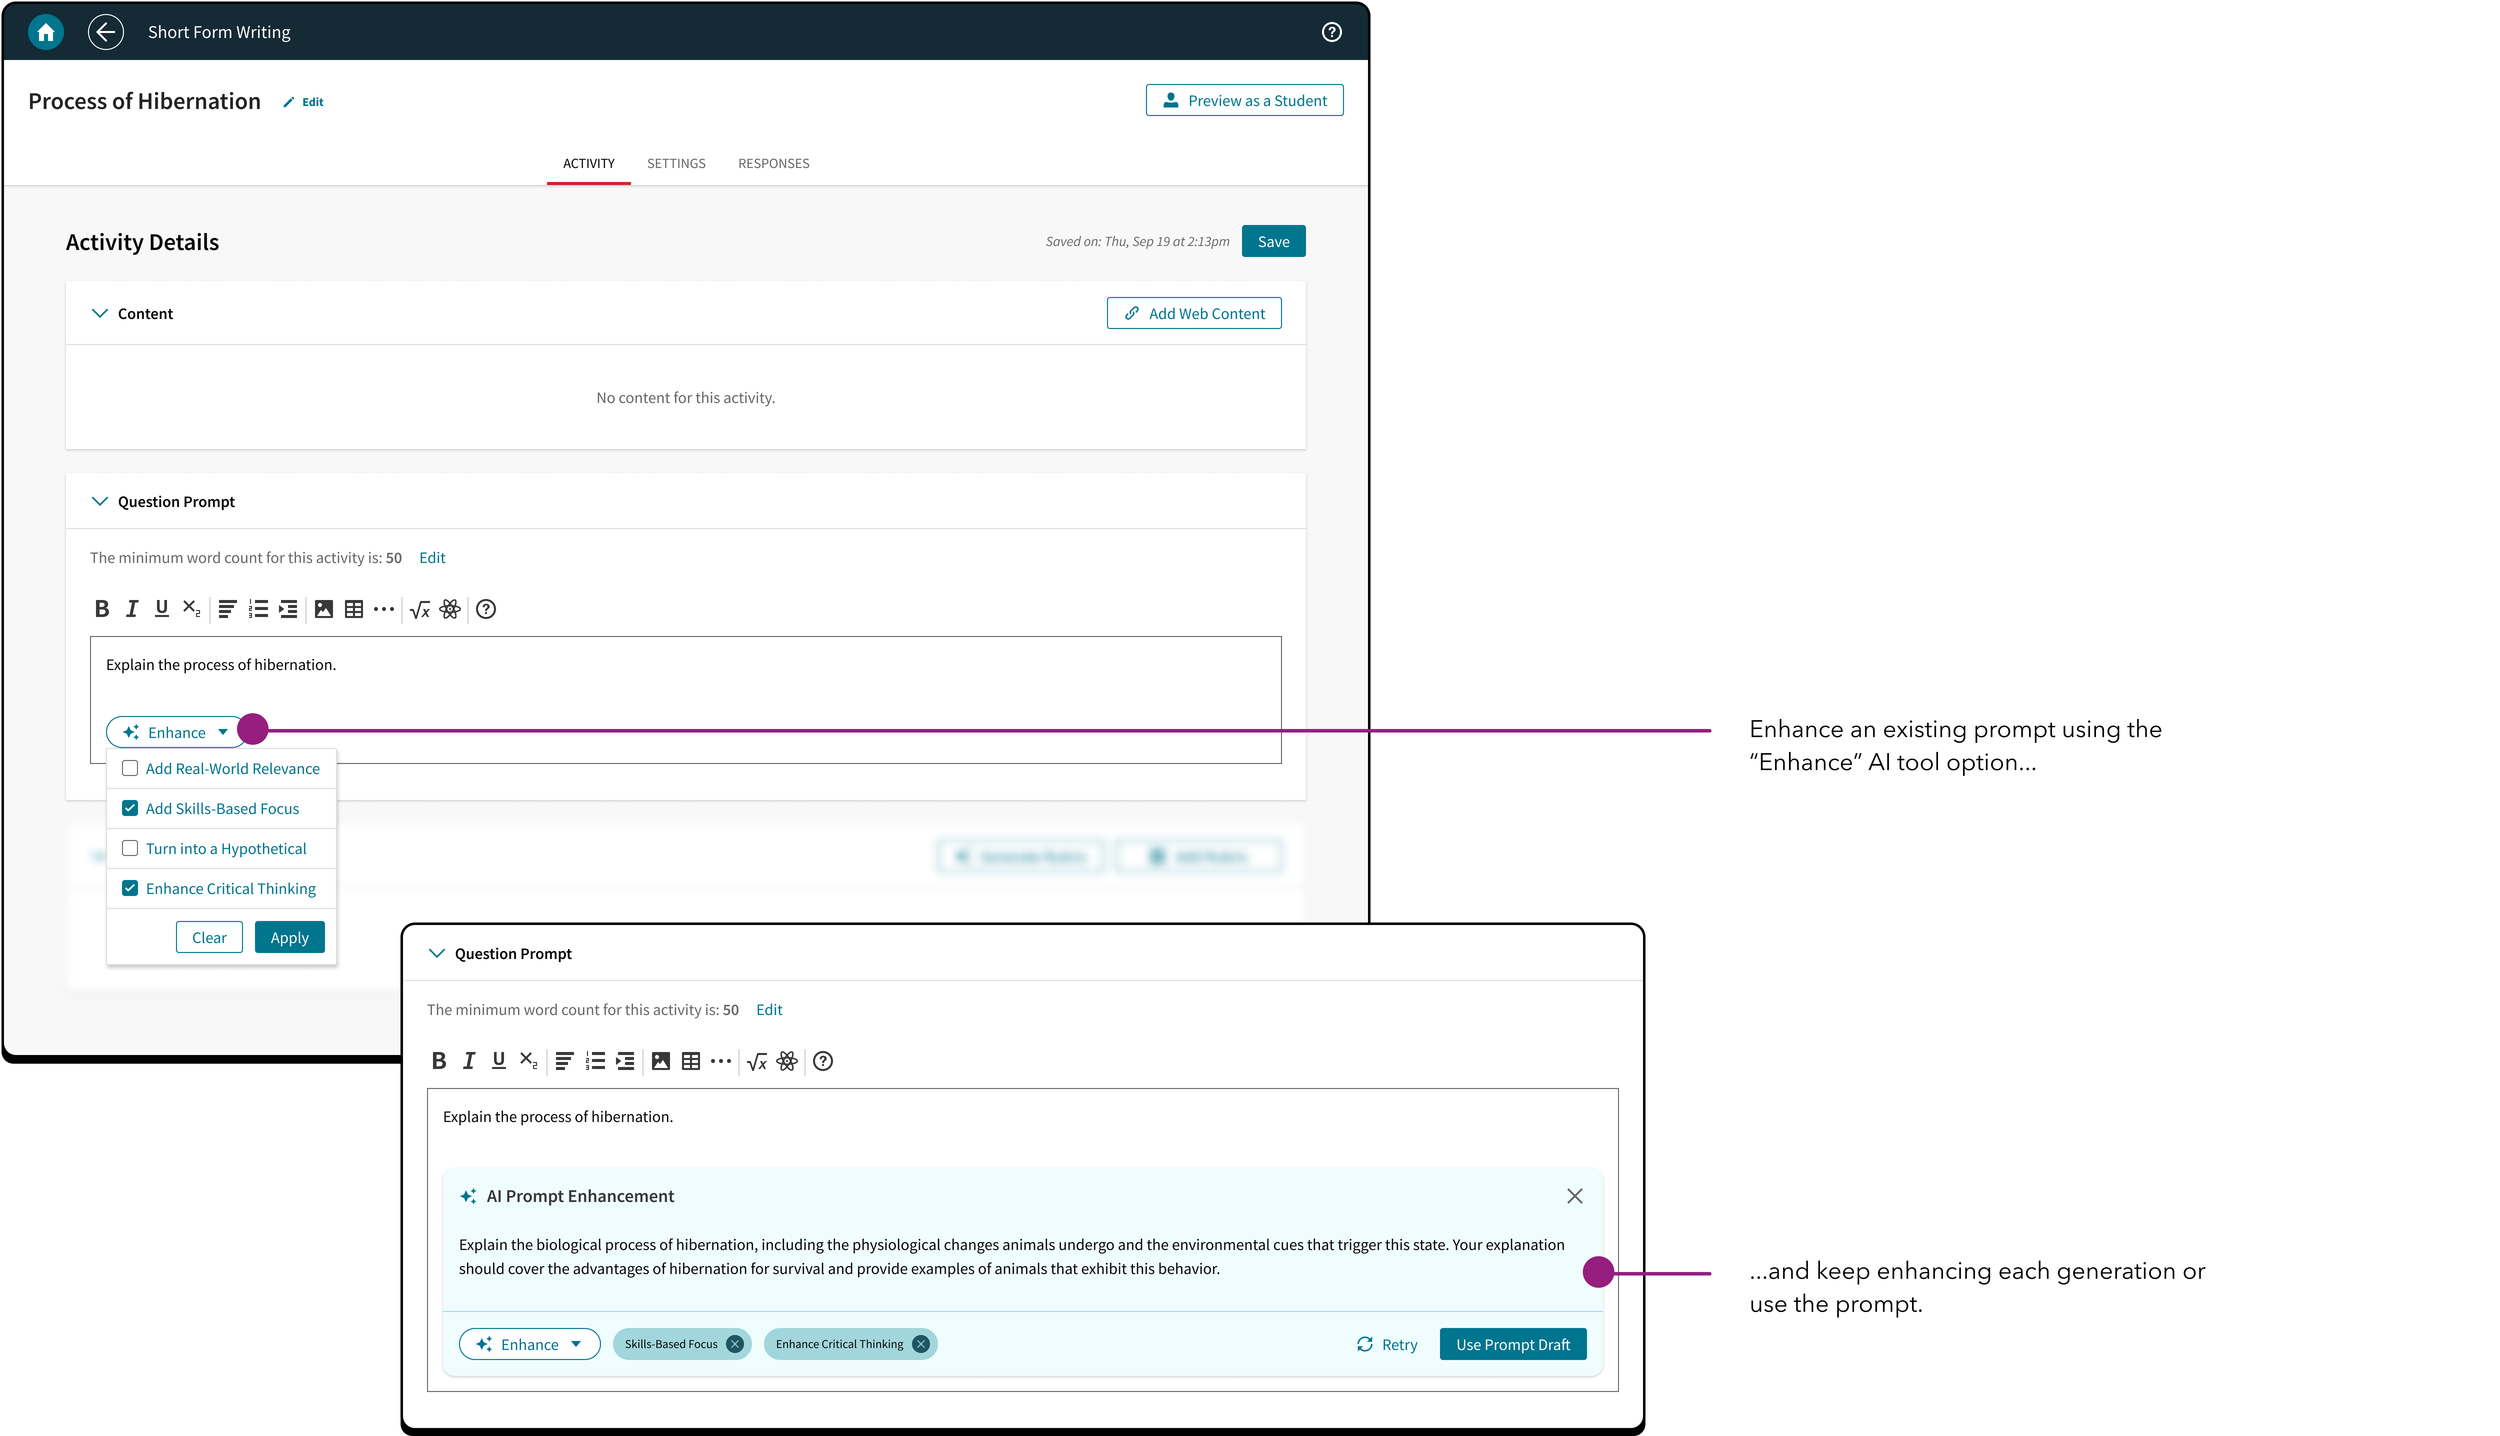Click Use Prompt Draft button
Screen dimensions: 2500x1436
[1512, 1344]
